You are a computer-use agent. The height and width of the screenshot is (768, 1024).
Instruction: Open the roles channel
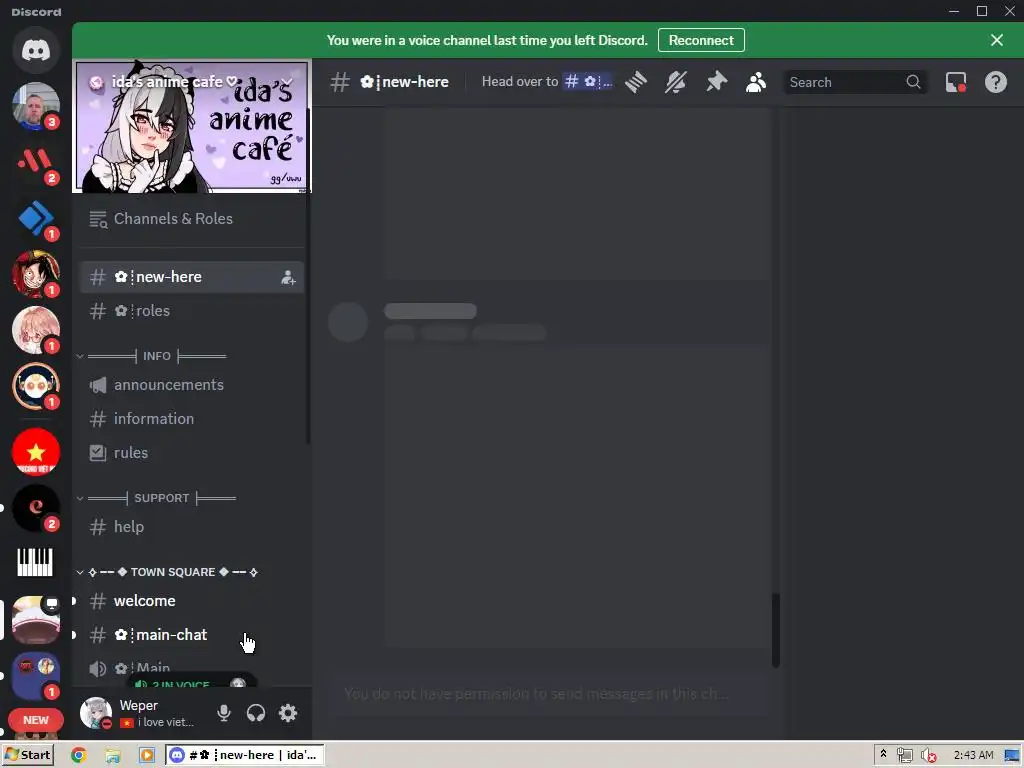point(192,311)
